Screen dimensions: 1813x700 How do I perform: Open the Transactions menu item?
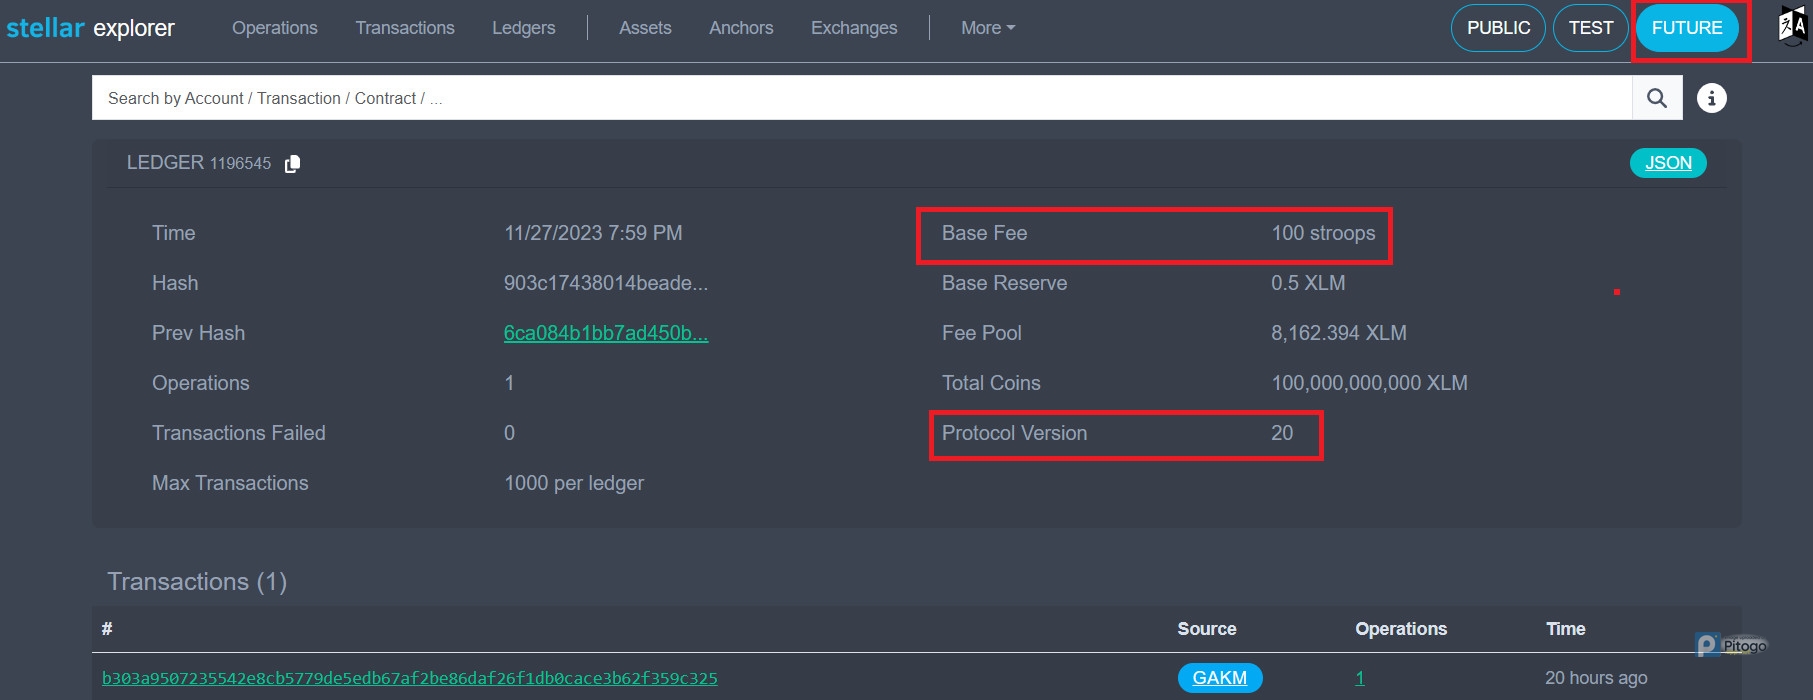click(404, 28)
